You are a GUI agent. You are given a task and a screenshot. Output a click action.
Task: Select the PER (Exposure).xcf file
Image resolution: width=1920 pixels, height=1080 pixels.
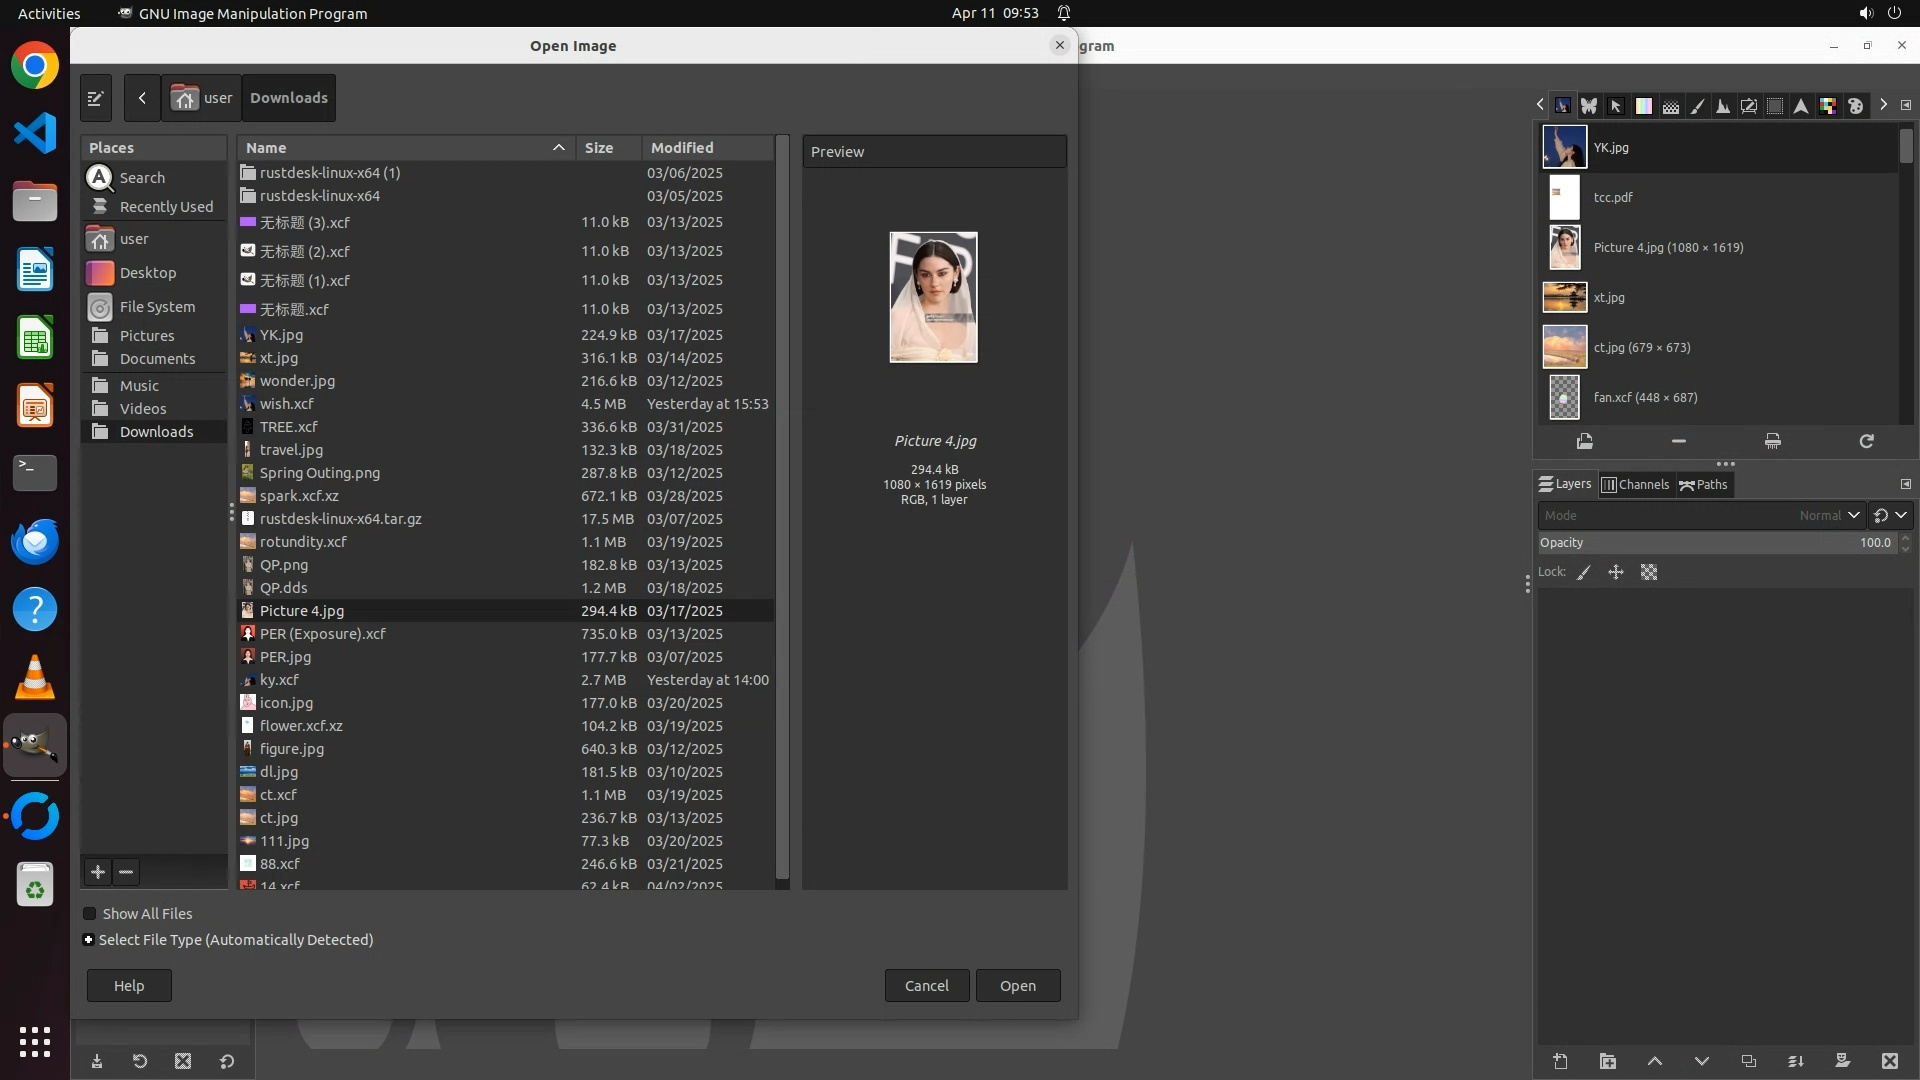(322, 634)
